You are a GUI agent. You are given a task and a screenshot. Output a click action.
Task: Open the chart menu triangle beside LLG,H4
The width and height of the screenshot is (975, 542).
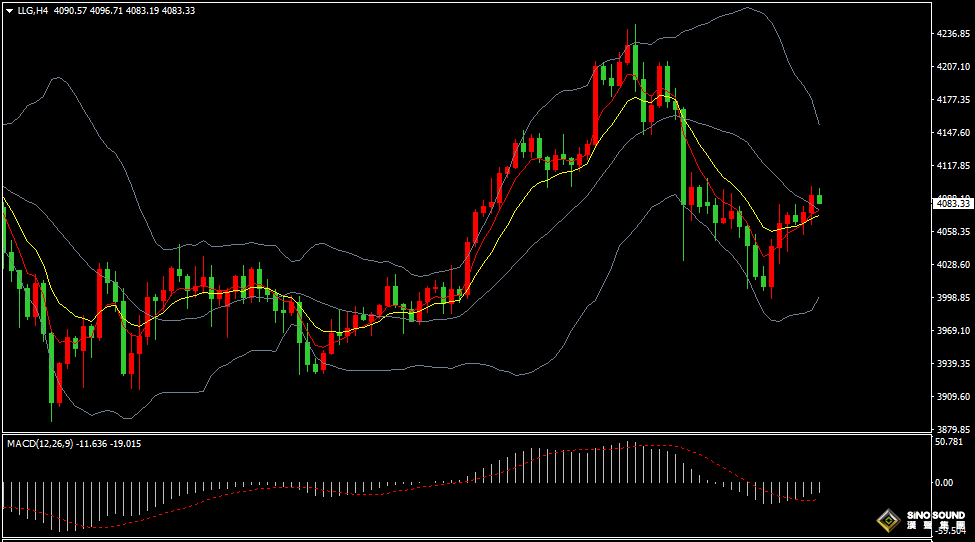[9, 10]
